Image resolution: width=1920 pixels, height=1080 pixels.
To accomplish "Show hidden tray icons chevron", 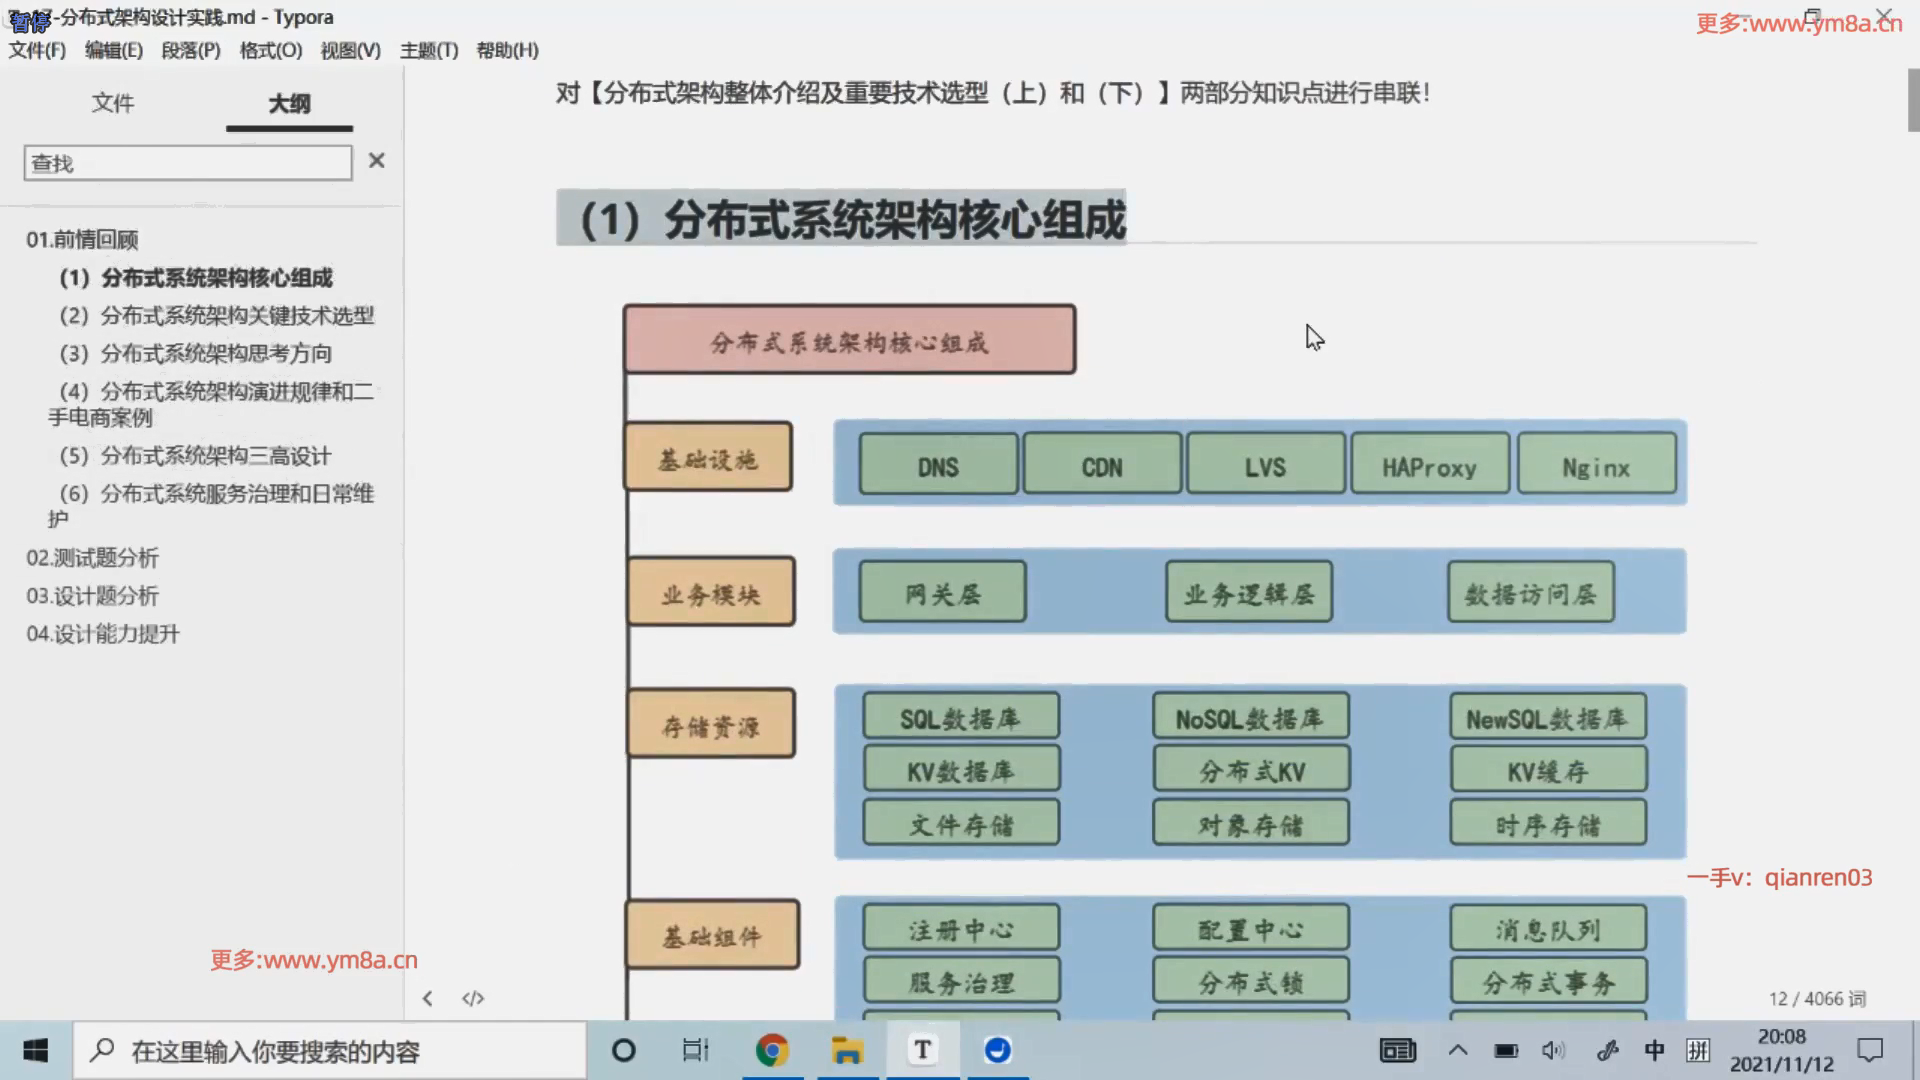I will (x=1458, y=1050).
